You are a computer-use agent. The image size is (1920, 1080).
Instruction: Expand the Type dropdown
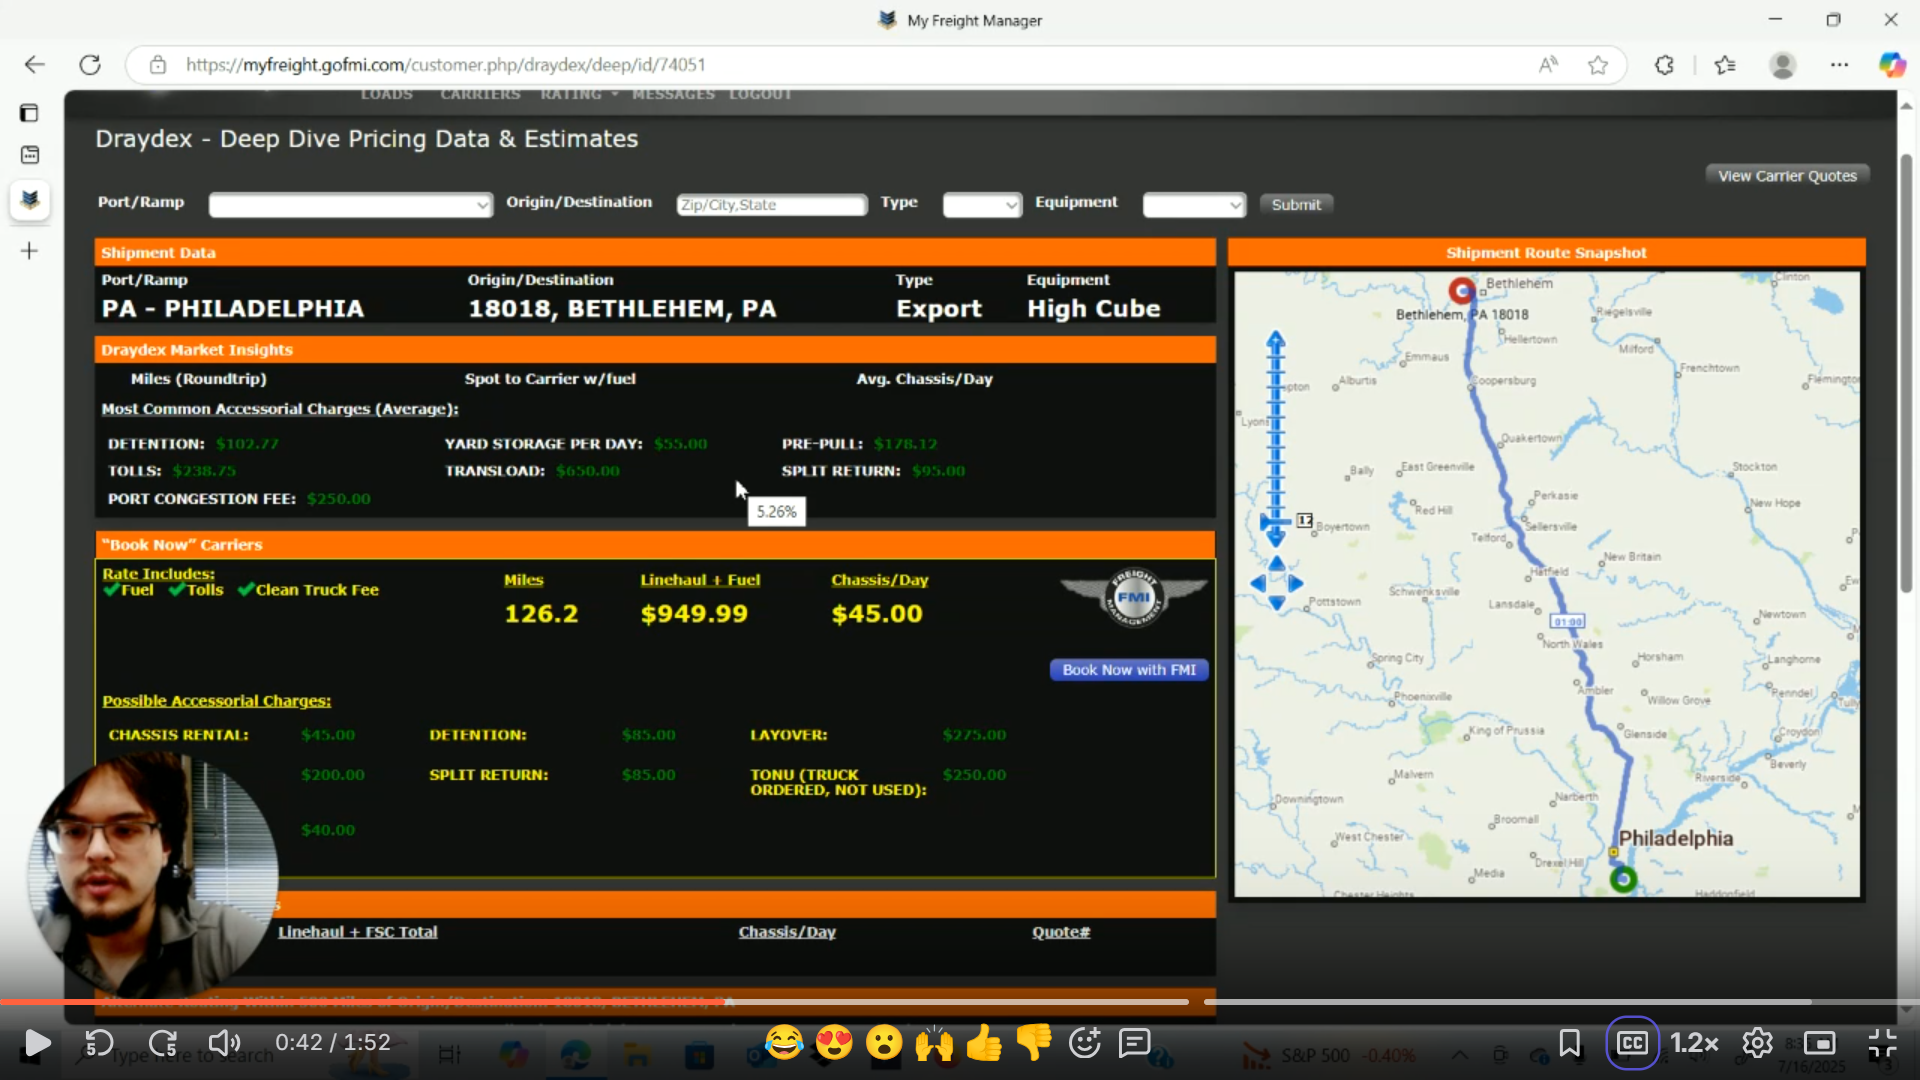981,205
